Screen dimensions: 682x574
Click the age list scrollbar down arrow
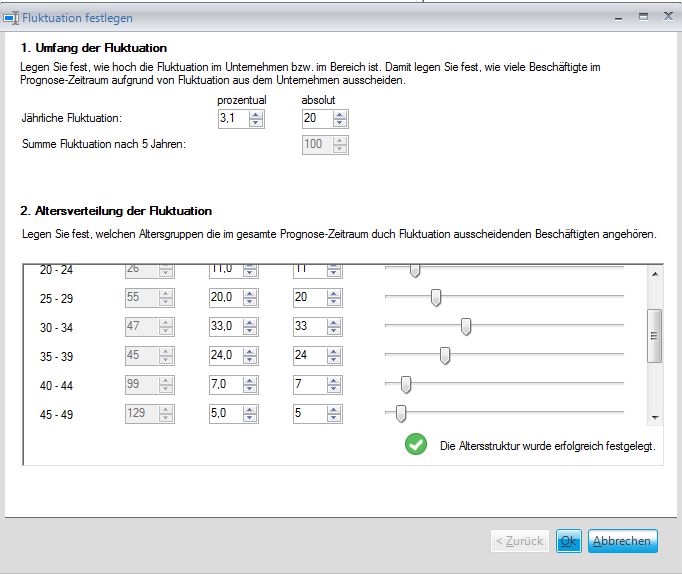(655, 417)
